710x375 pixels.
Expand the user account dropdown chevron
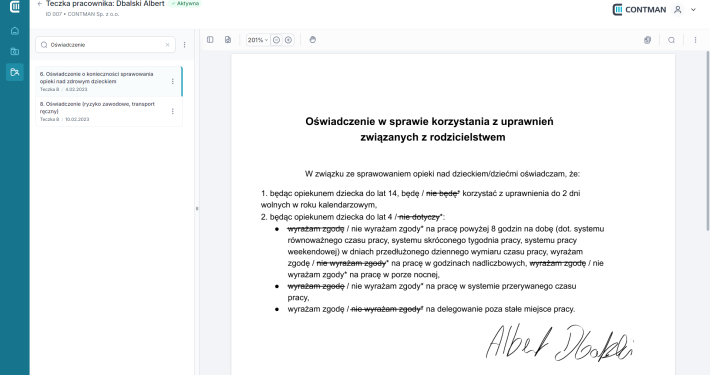693,10
